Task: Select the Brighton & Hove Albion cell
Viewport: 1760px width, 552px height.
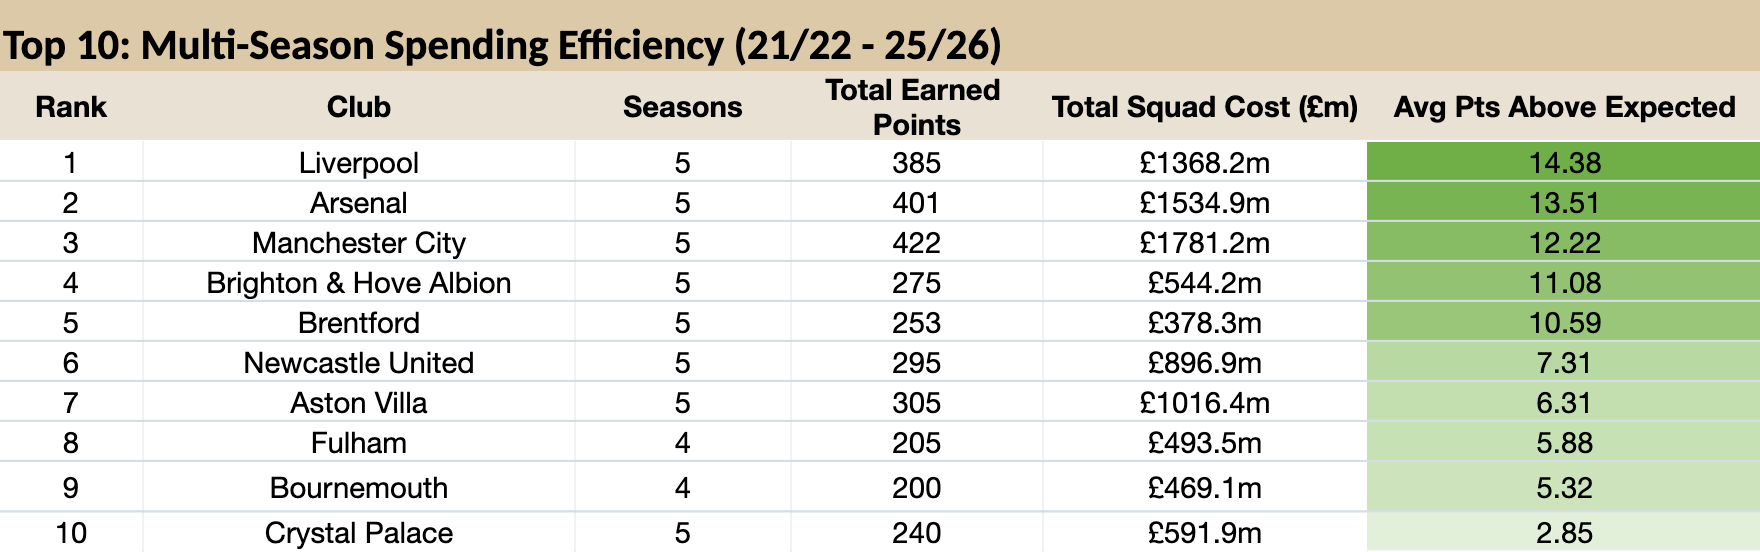Action: (359, 282)
